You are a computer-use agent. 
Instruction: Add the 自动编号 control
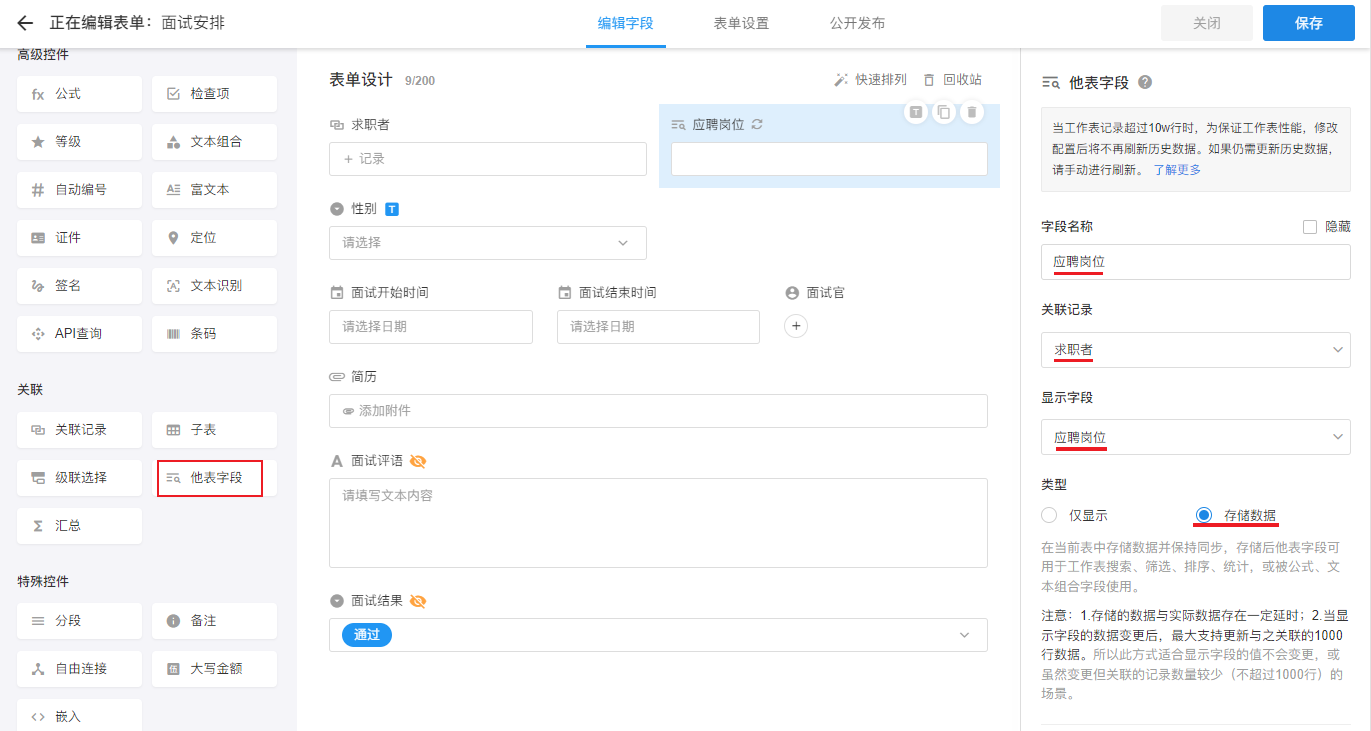click(x=79, y=190)
